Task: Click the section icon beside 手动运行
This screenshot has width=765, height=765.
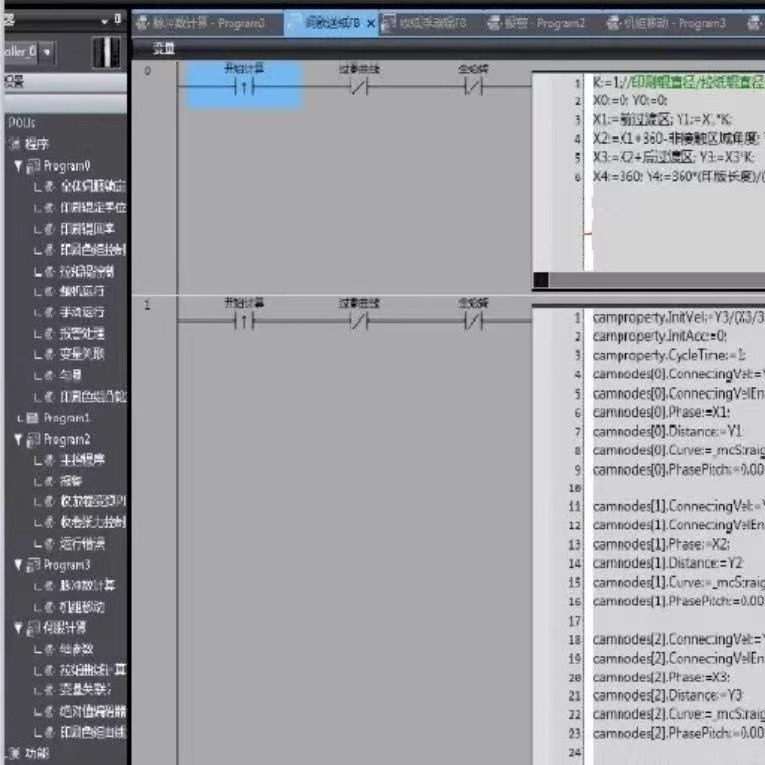Action: click(x=50, y=312)
